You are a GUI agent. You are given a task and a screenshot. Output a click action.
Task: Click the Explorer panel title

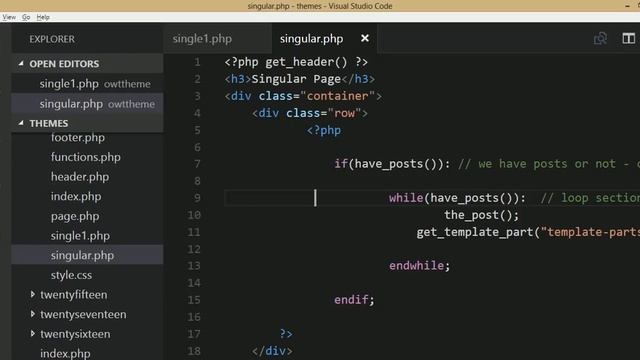pos(52,39)
